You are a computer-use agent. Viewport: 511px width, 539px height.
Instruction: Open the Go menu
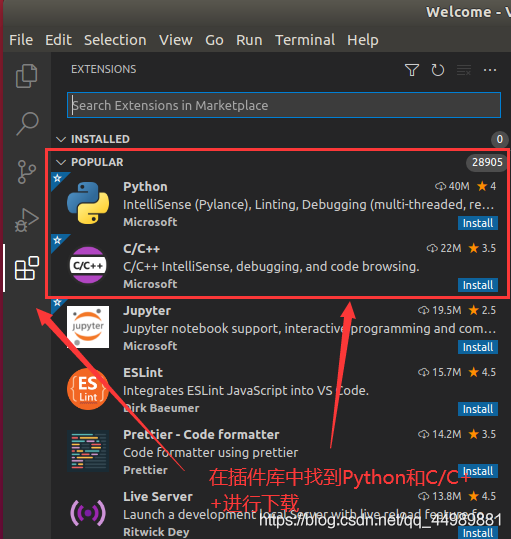coord(214,40)
